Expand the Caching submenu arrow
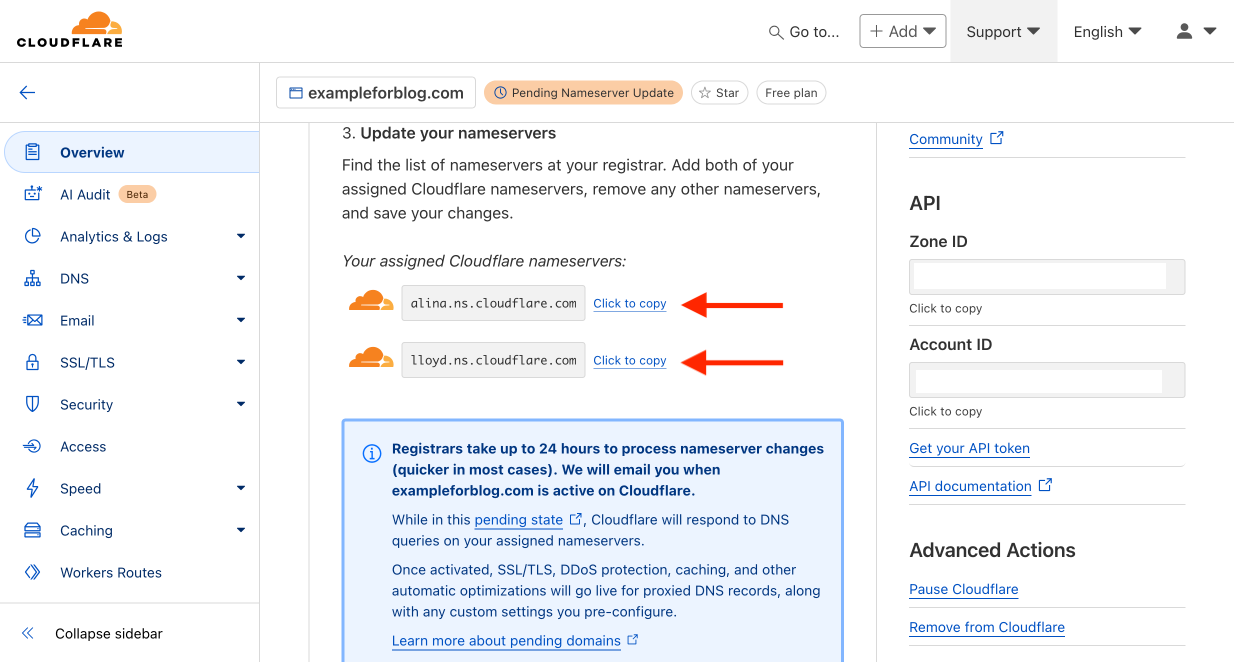This screenshot has height=662, width=1234. 241,531
